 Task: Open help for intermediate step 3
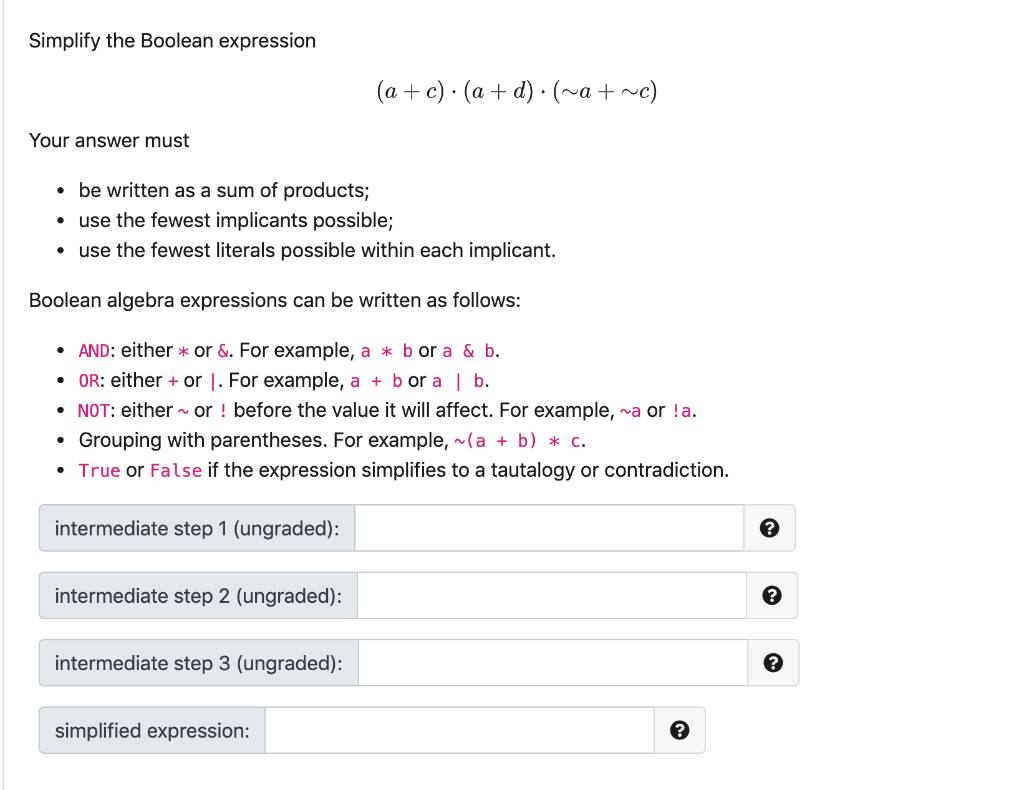coord(771,662)
